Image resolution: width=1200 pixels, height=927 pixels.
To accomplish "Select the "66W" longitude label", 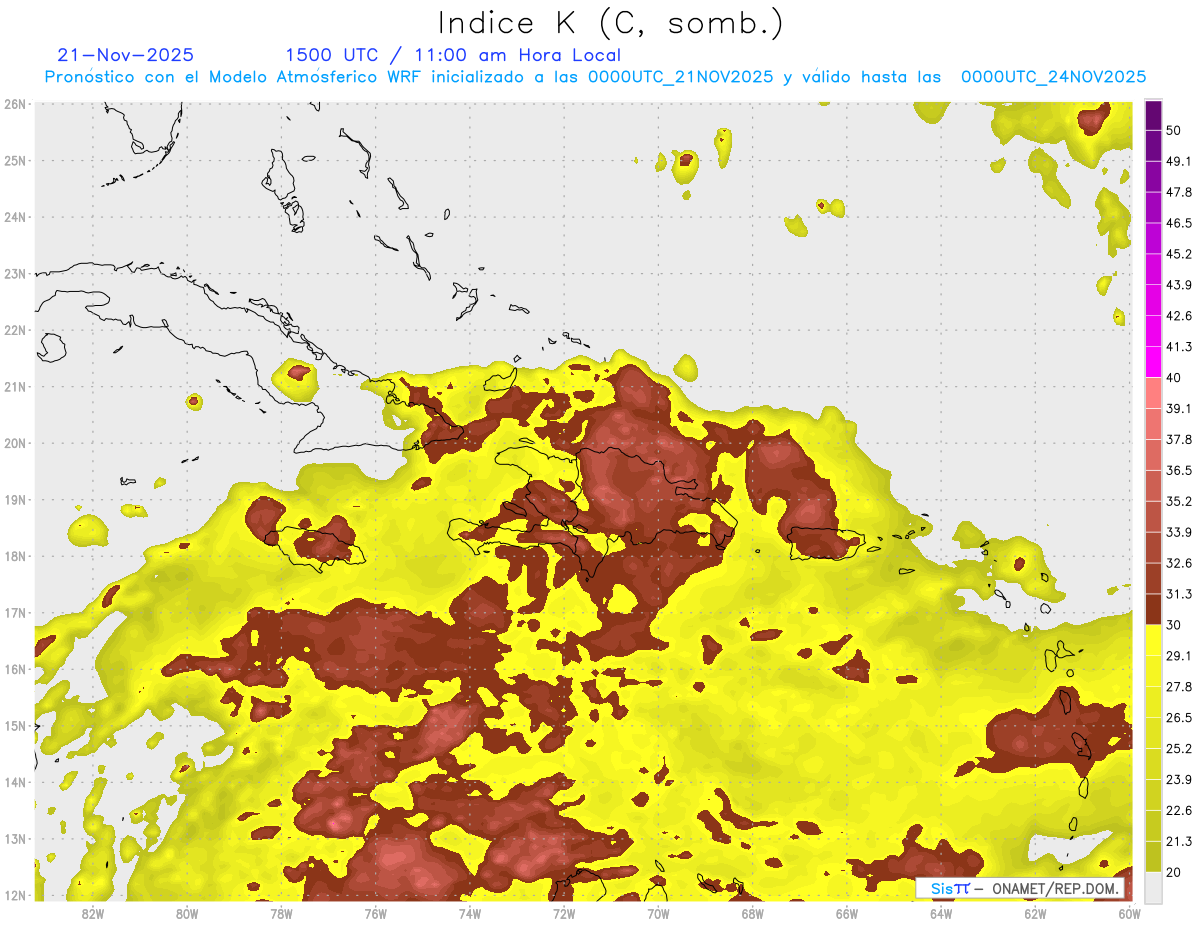I will pos(847,913).
